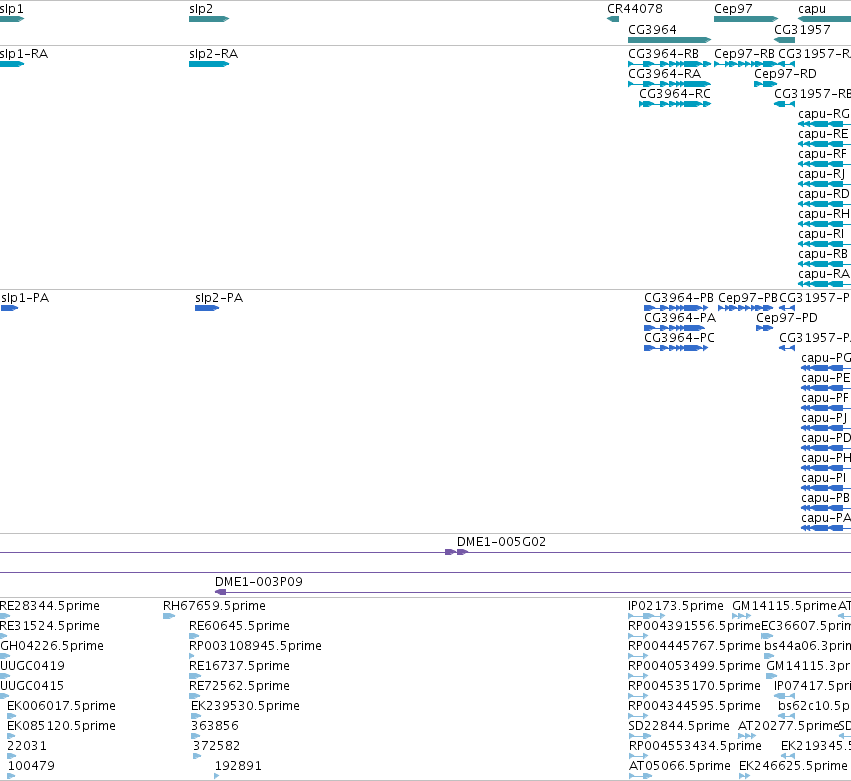Screen dimensions: 851x781
Task: Select the RP004445767.5prime EST label
Action: 694,646
